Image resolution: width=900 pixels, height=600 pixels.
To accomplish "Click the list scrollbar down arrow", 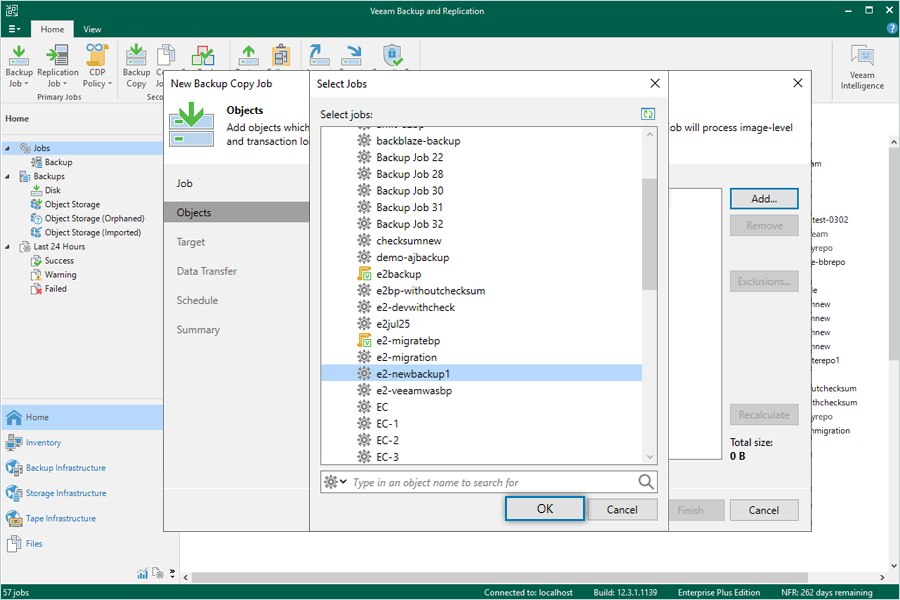I will pyautogui.click(x=650, y=457).
